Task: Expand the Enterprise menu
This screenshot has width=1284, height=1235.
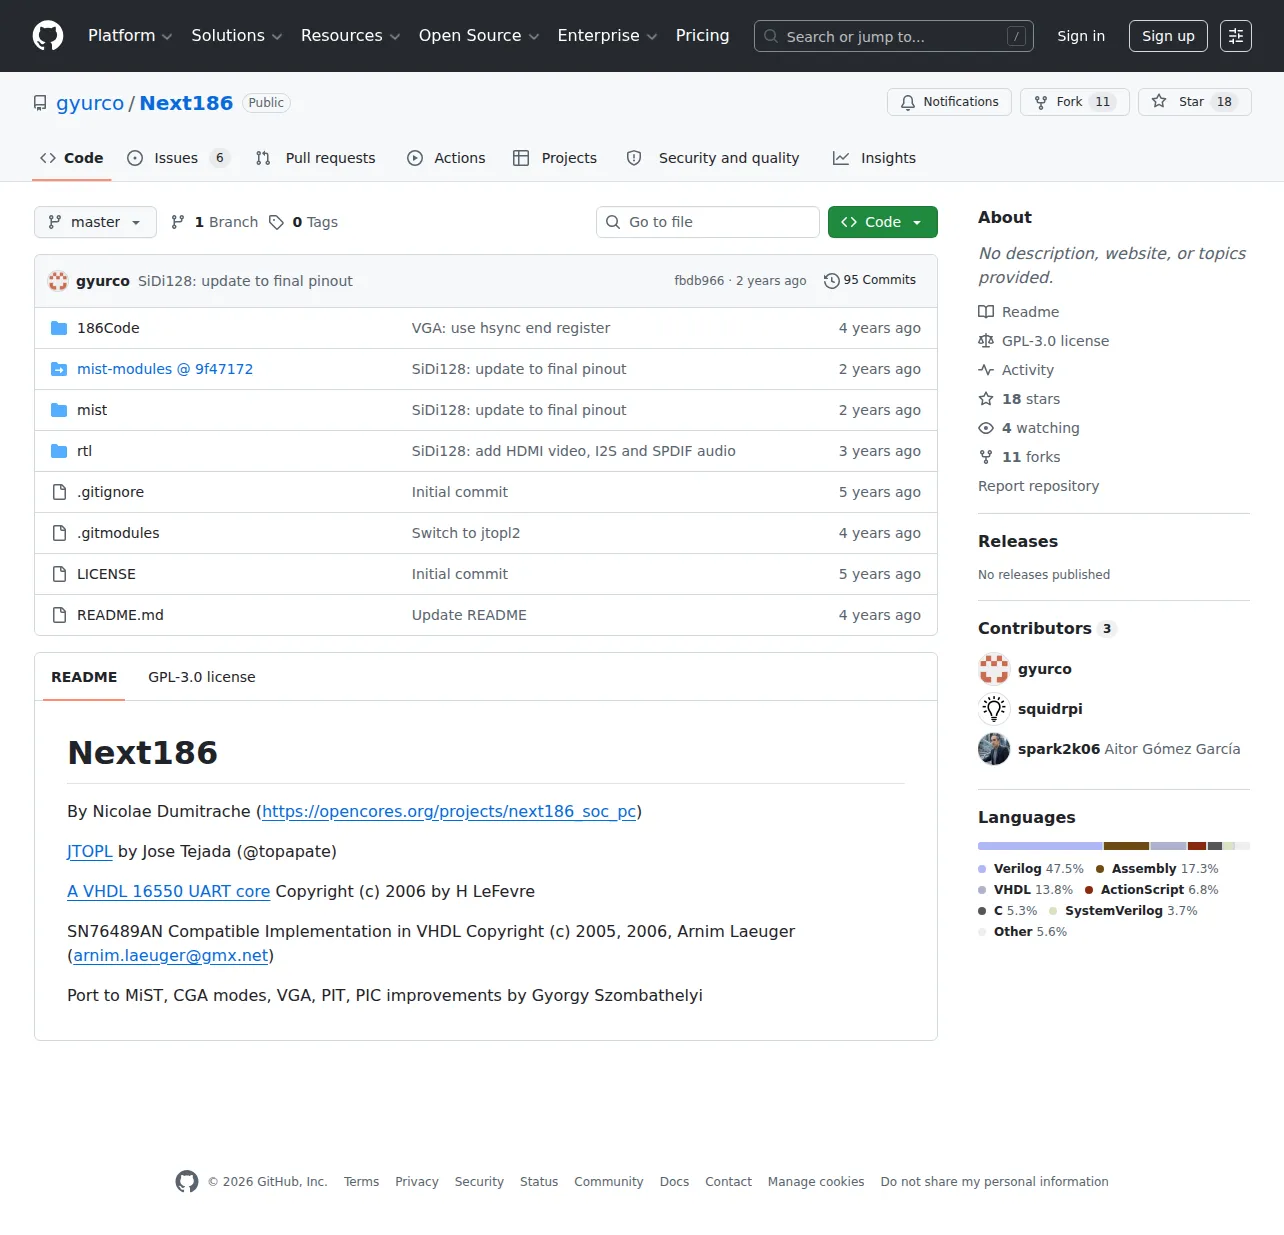Action: pos(607,36)
